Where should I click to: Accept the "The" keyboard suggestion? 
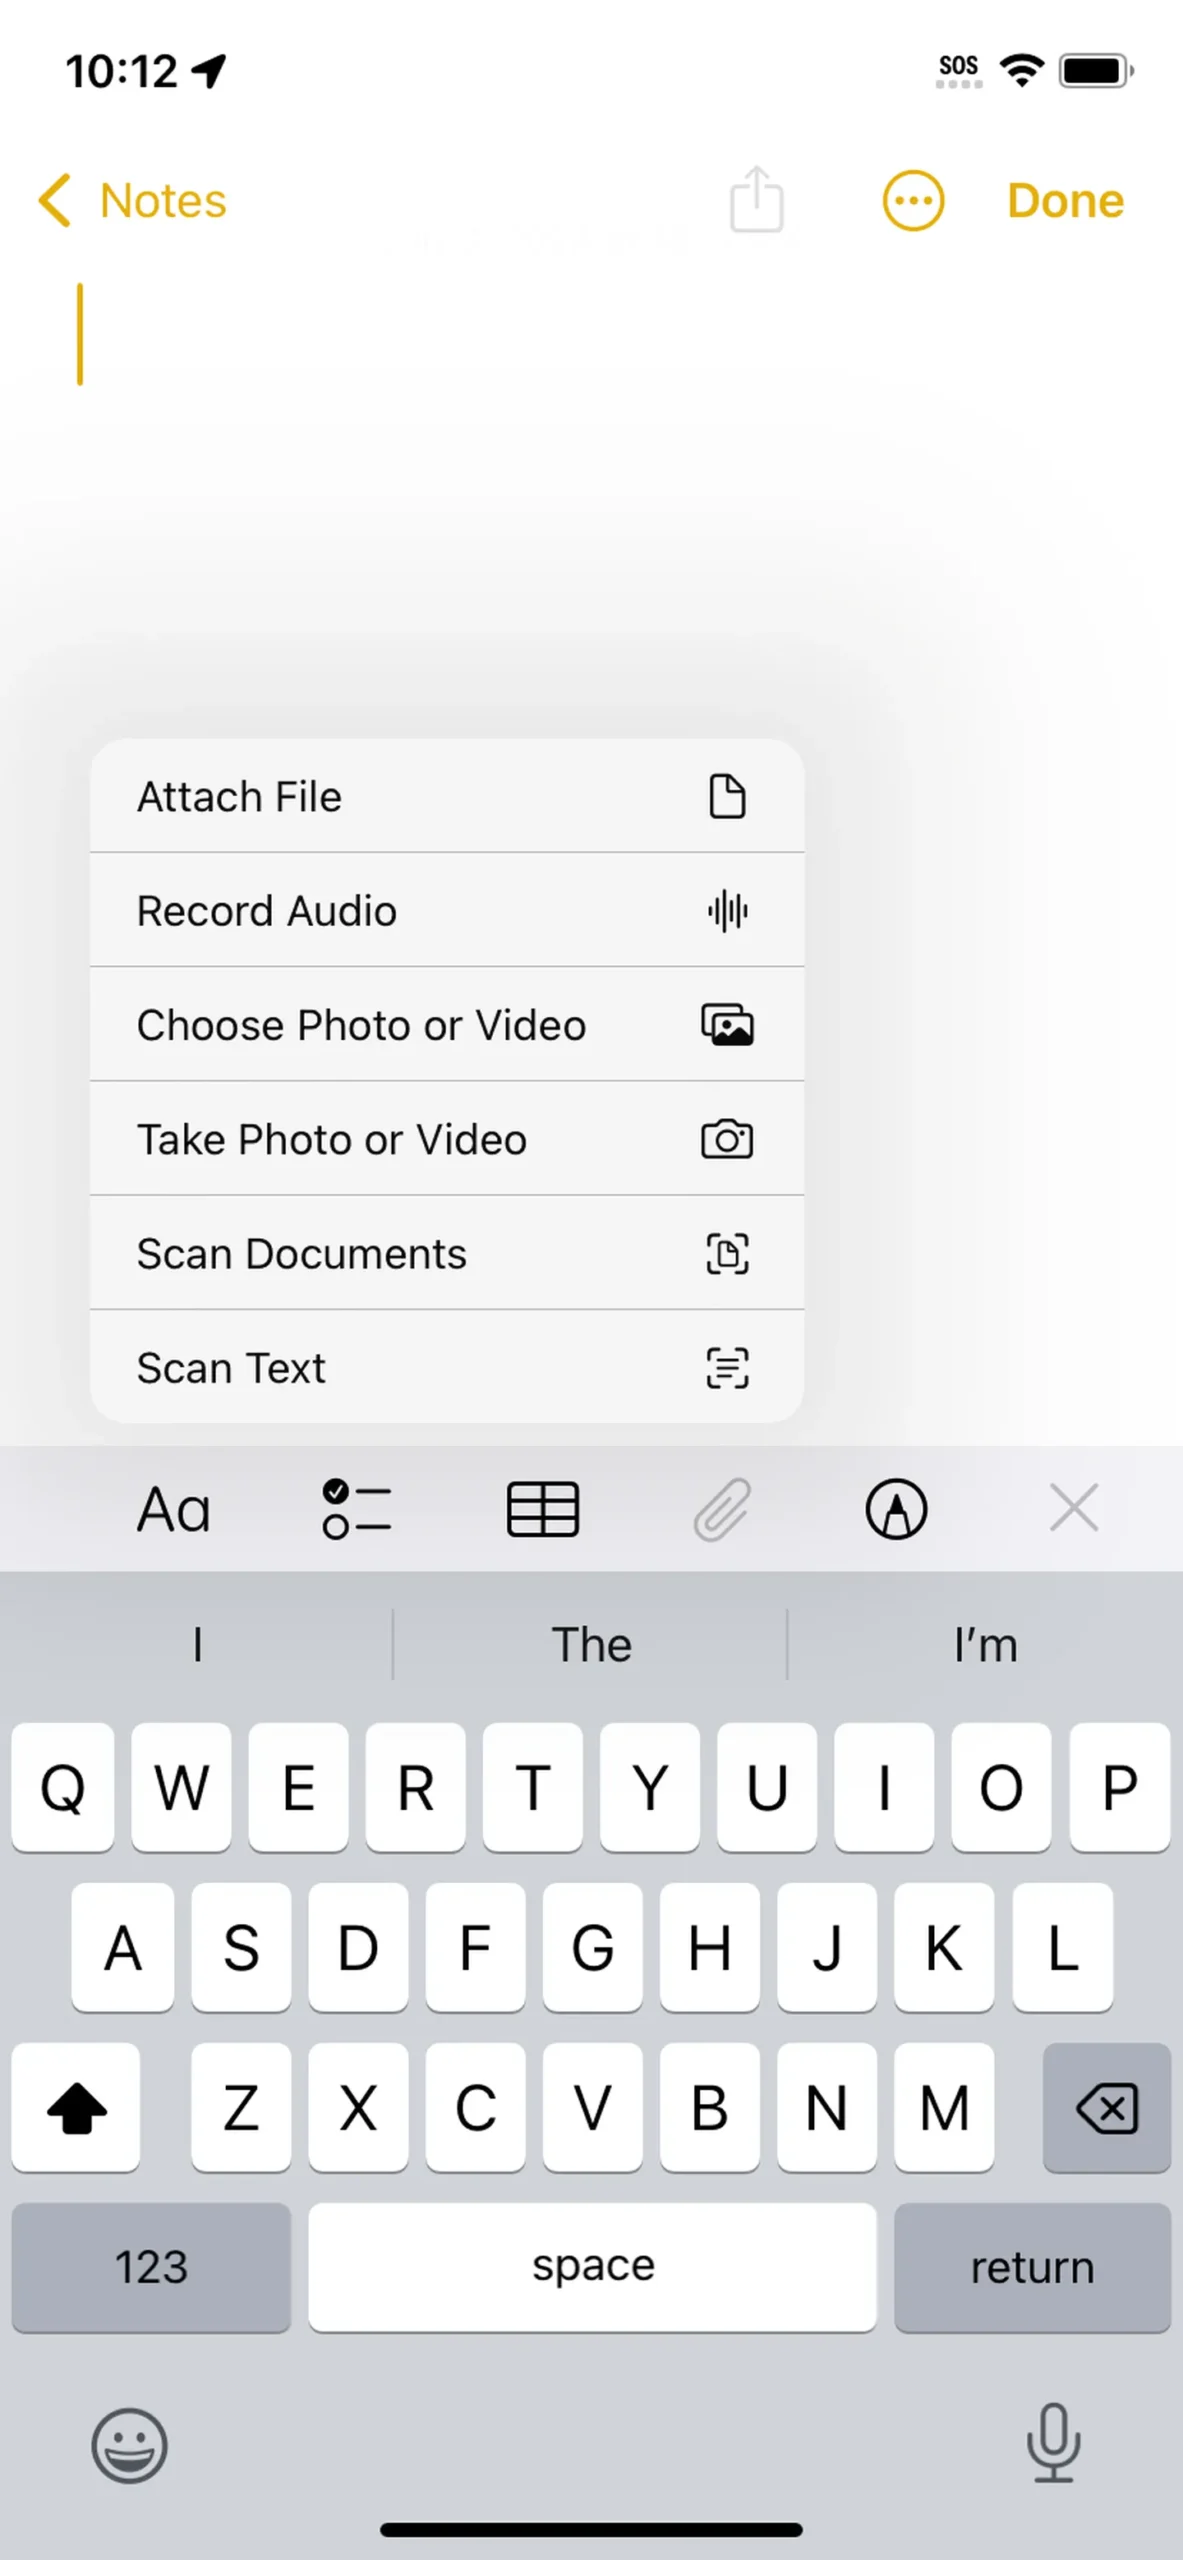click(591, 1644)
